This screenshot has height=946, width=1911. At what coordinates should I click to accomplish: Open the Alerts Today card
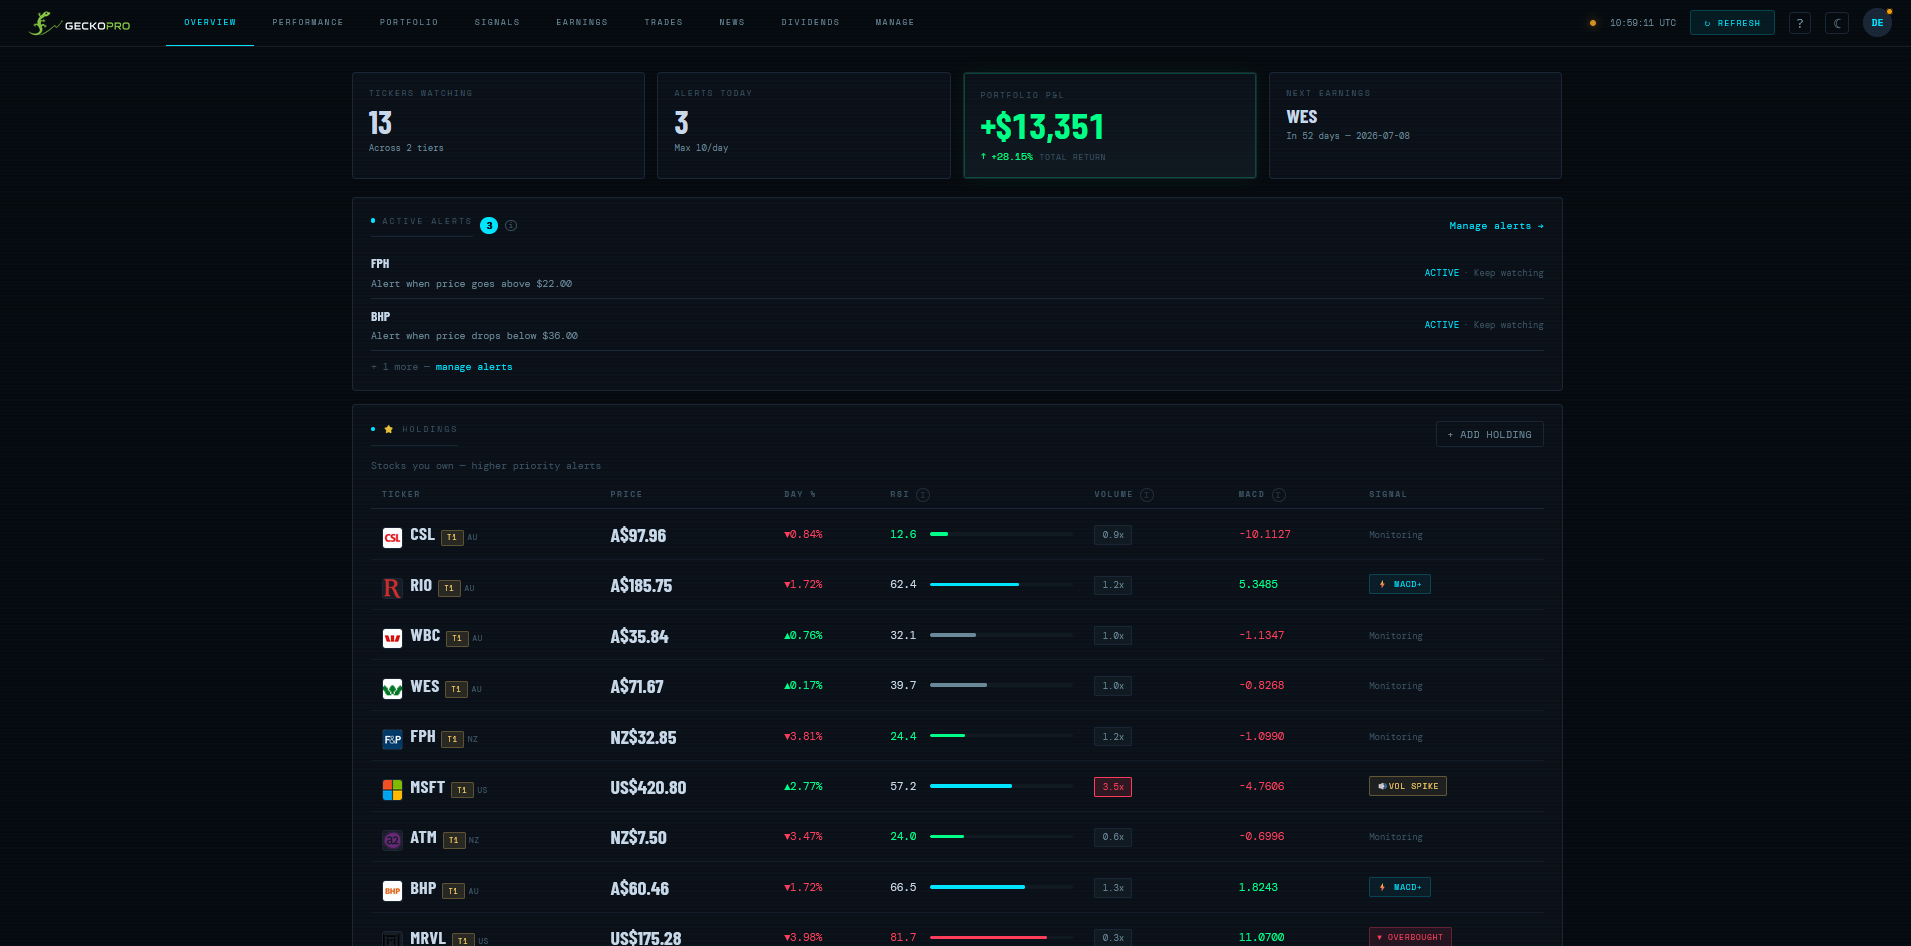coord(804,125)
